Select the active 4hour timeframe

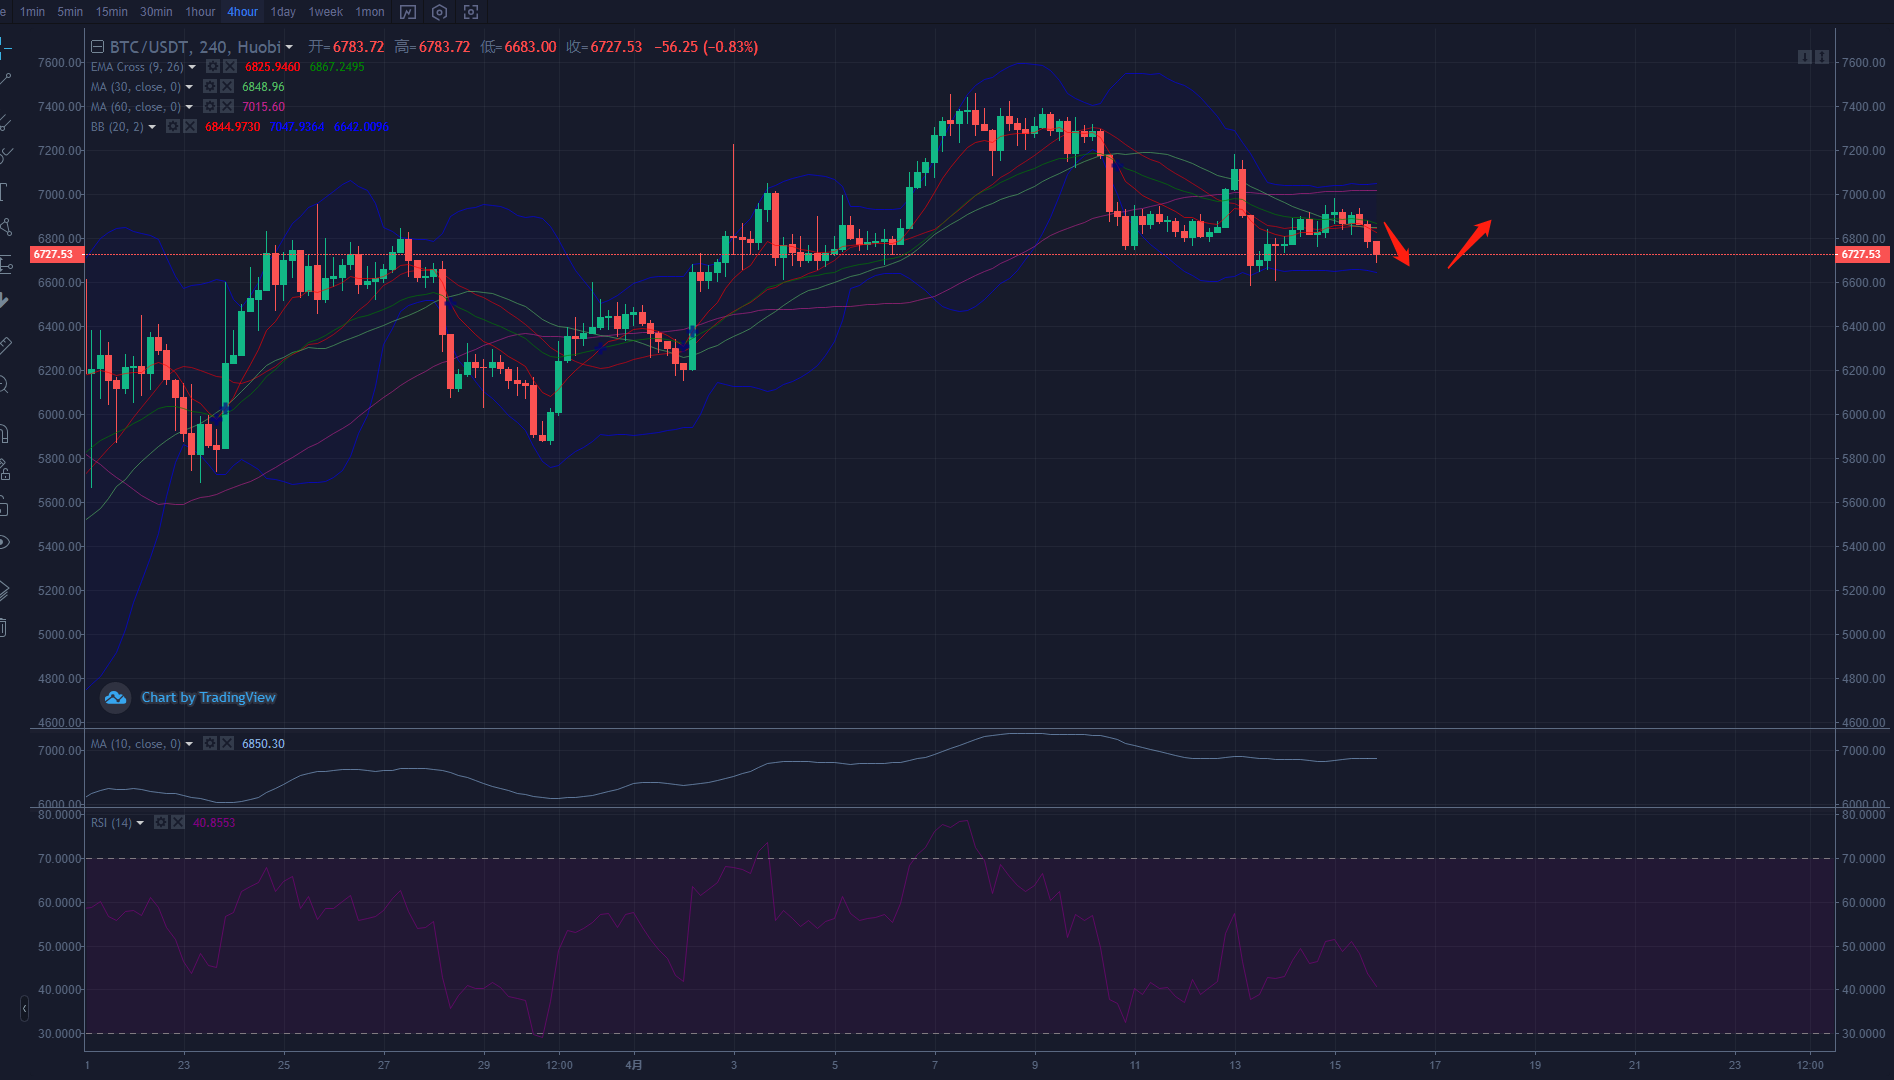[243, 12]
